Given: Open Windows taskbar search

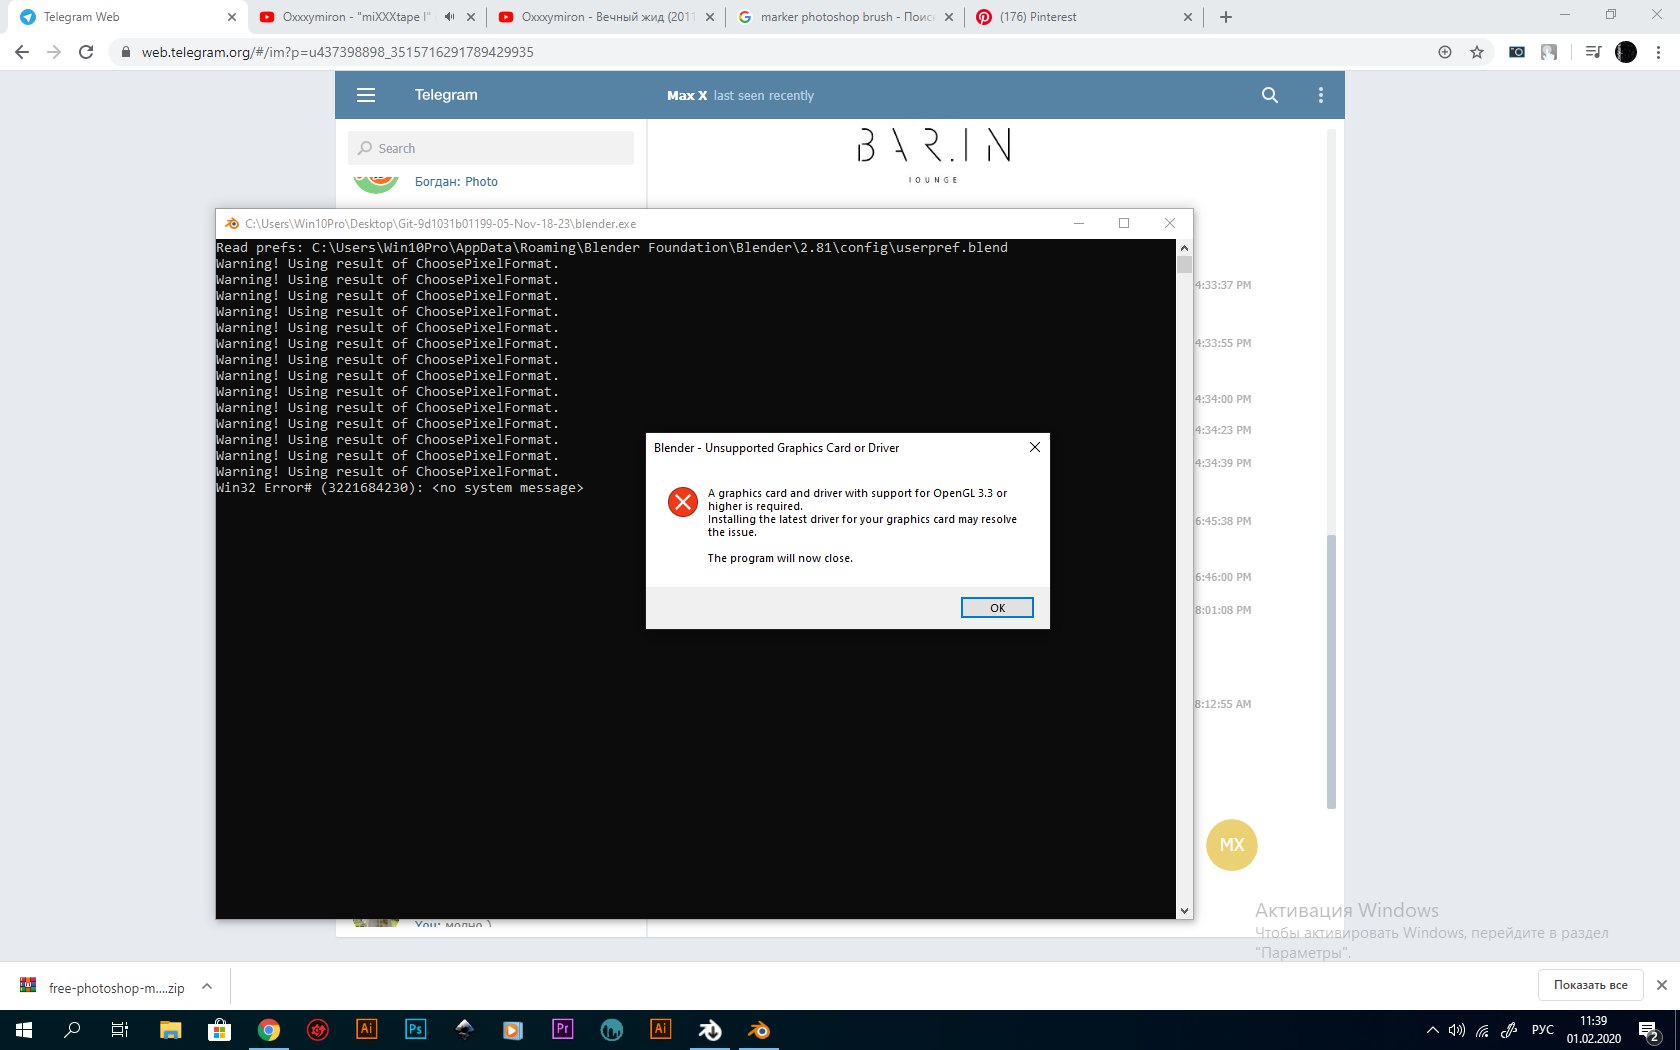Looking at the screenshot, I should pos(72,1030).
